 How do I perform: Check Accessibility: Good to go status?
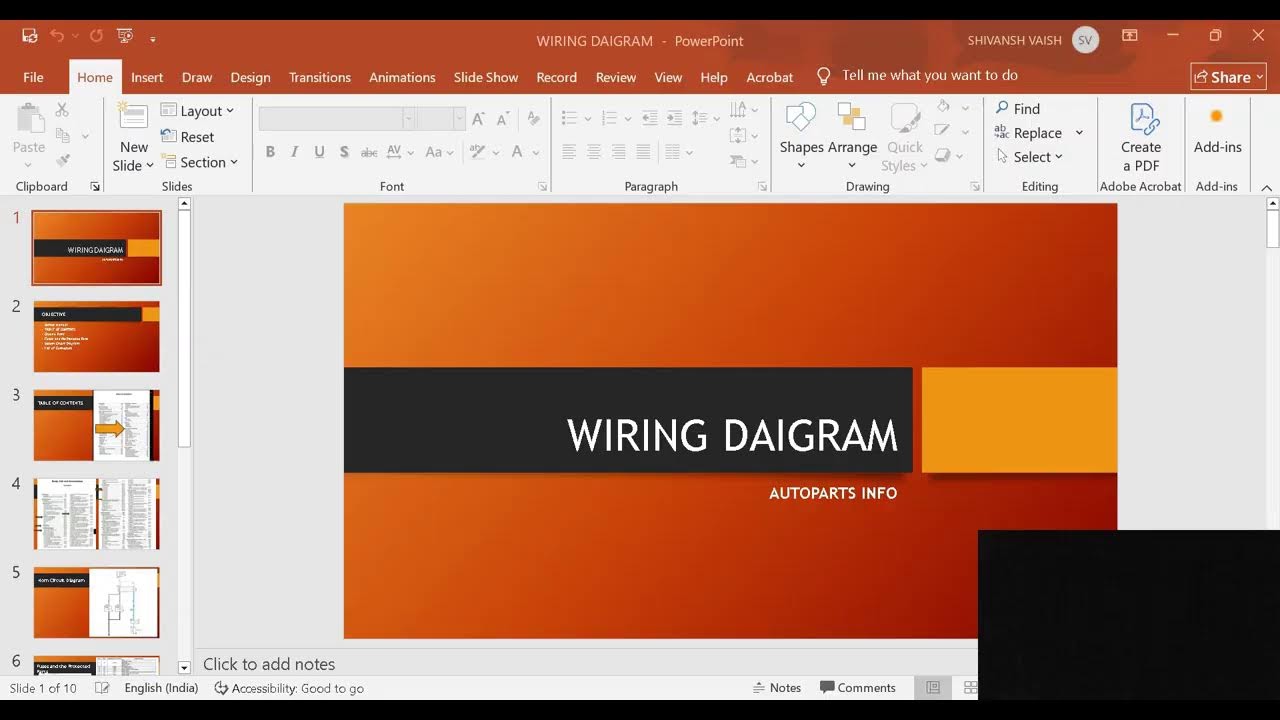coord(289,688)
